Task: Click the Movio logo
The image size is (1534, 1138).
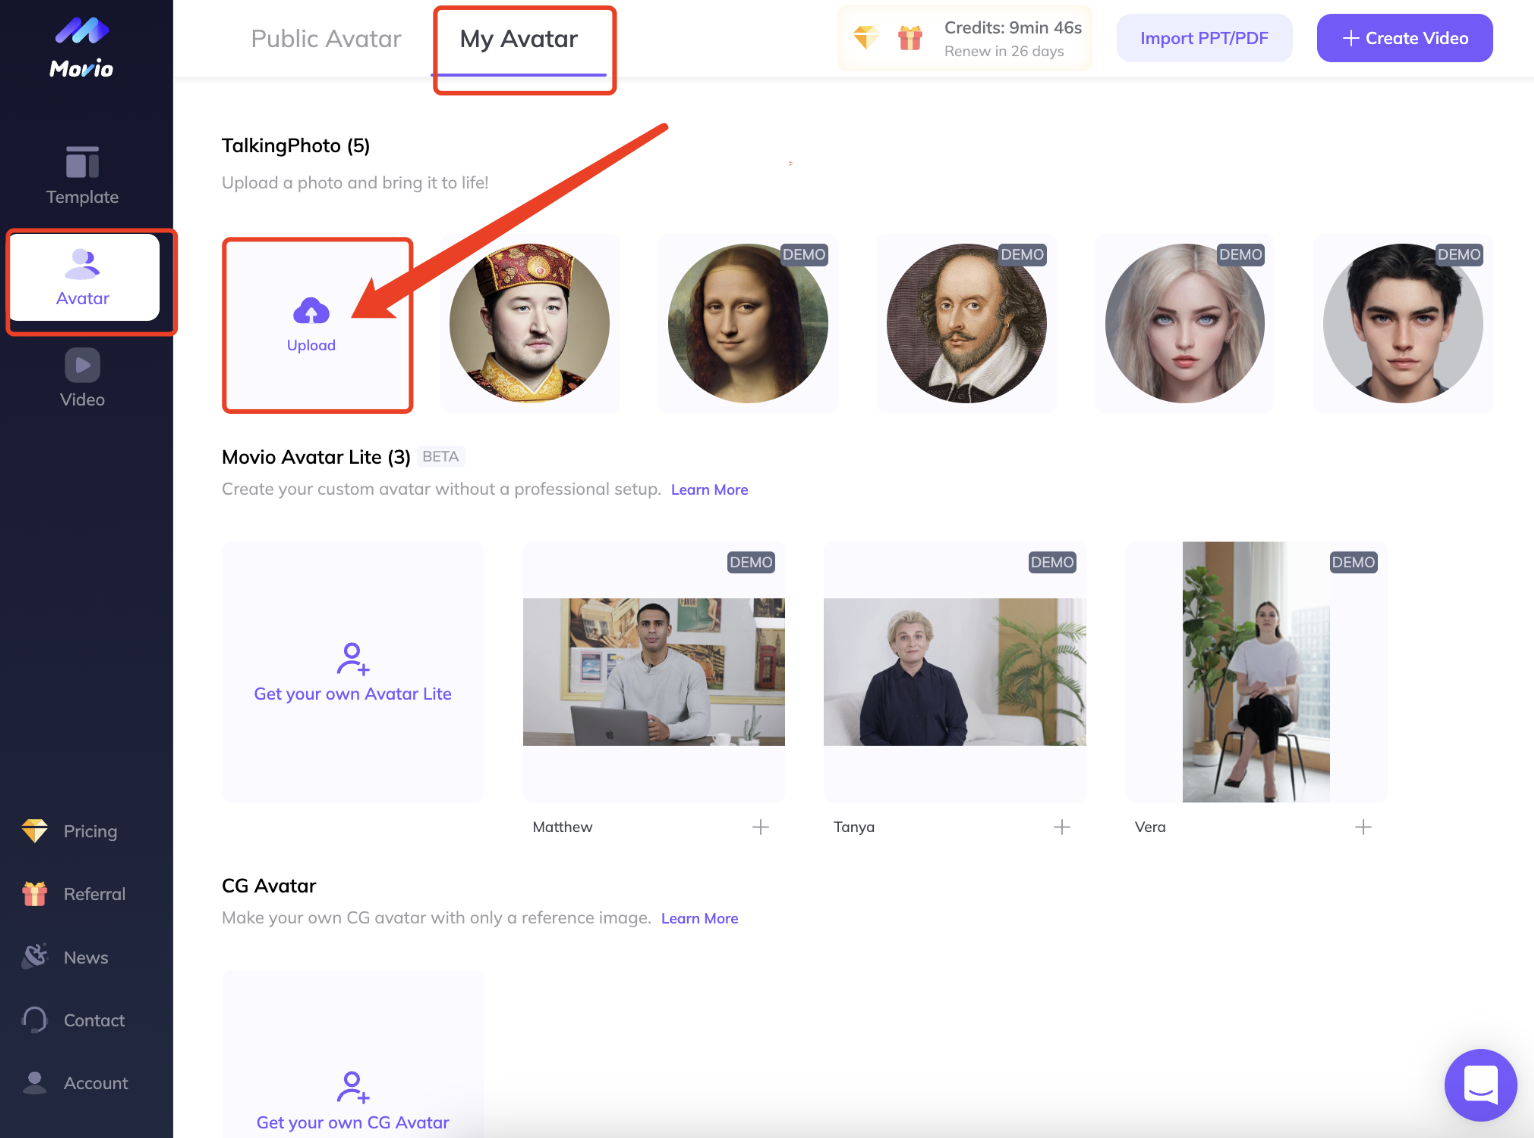Action: click(82, 48)
